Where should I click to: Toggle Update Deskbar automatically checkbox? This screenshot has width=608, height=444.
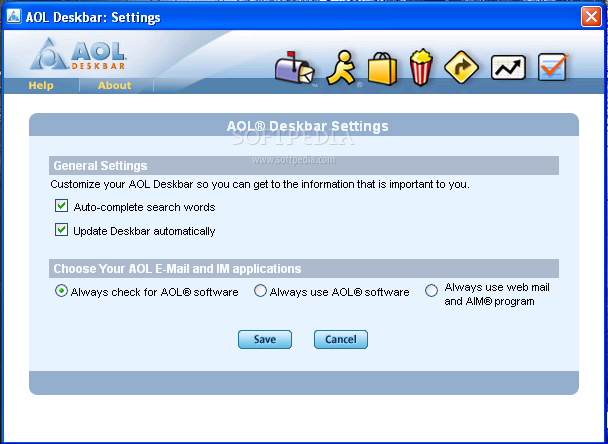point(61,230)
